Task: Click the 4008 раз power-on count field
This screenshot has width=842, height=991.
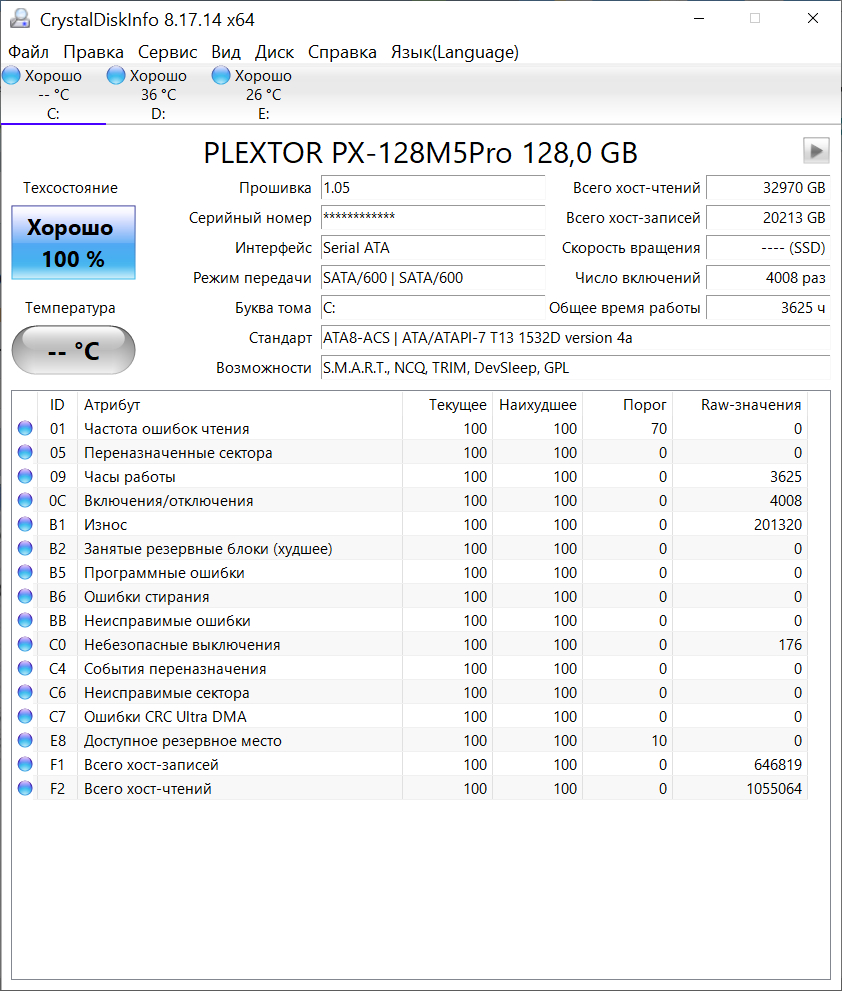Action: [x=768, y=277]
